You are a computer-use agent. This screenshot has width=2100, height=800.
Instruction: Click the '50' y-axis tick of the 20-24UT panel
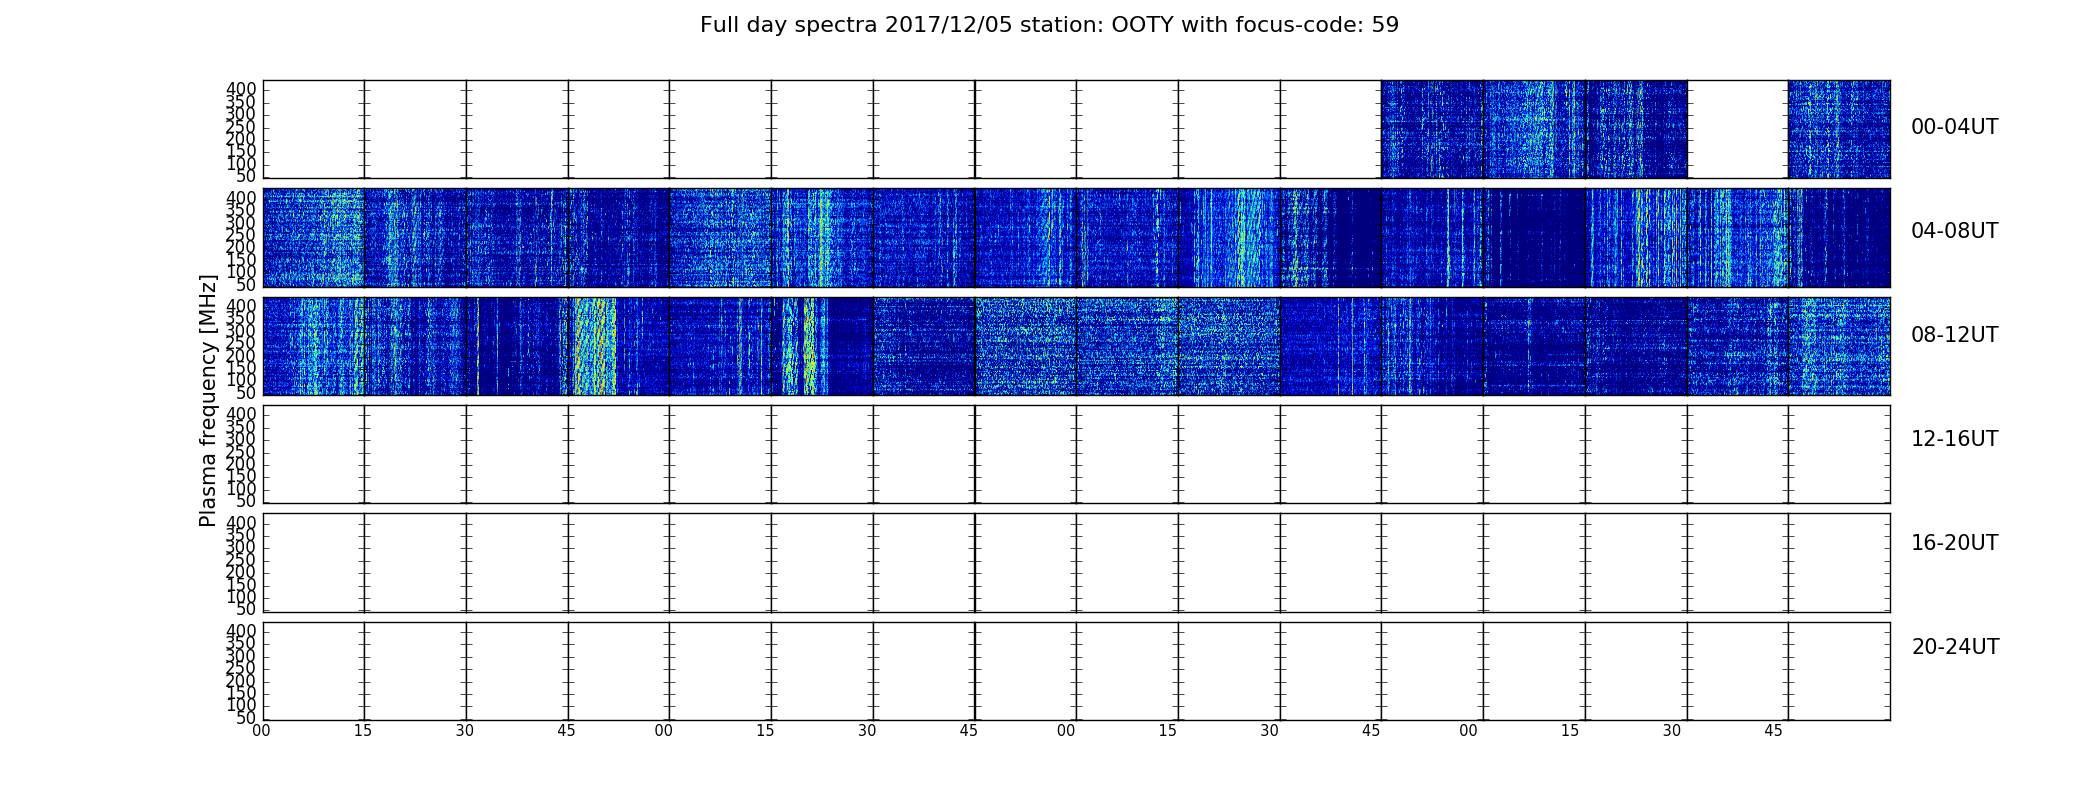click(x=246, y=718)
